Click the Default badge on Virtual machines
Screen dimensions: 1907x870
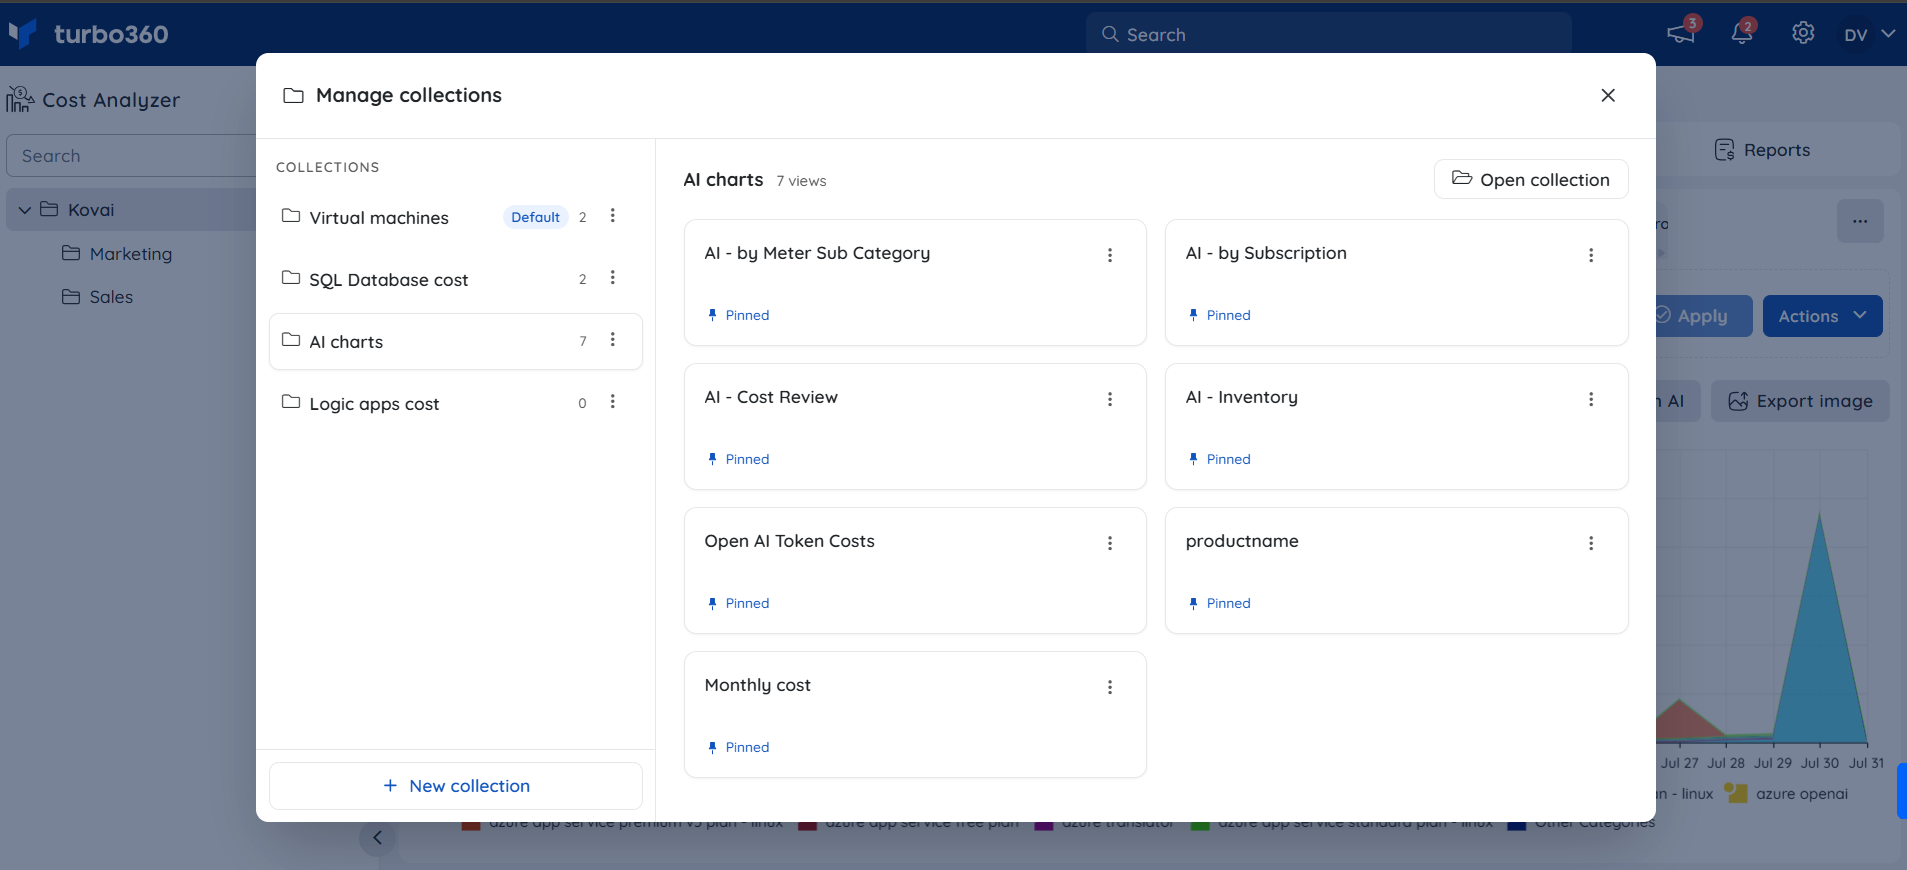tap(535, 217)
